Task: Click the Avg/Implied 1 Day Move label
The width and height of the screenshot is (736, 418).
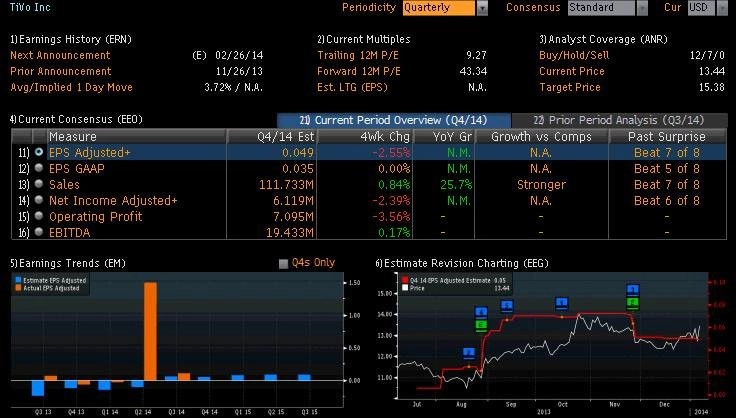Action: click(x=71, y=87)
